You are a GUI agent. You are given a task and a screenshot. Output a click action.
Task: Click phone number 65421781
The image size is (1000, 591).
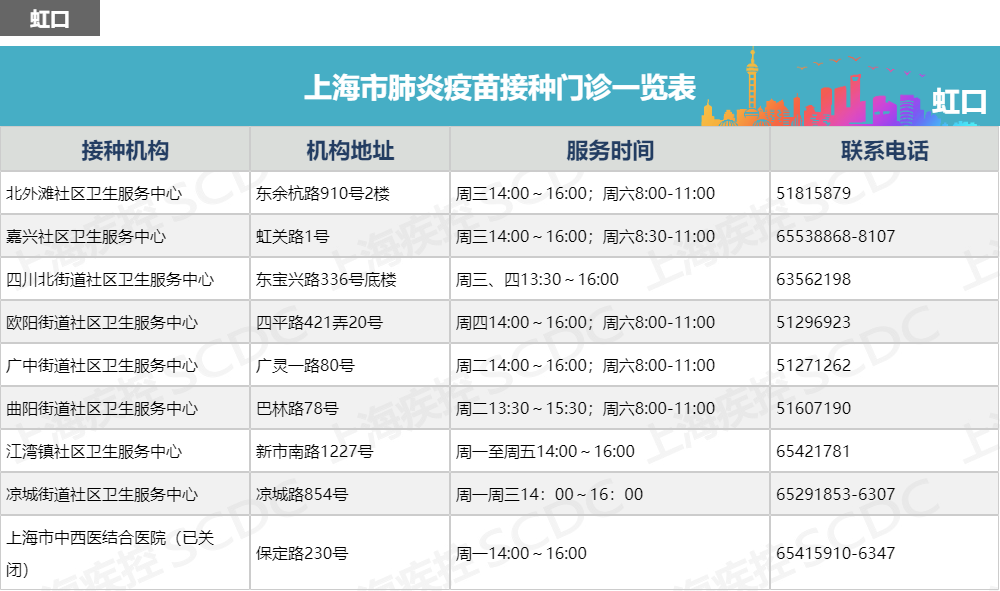(x=813, y=451)
